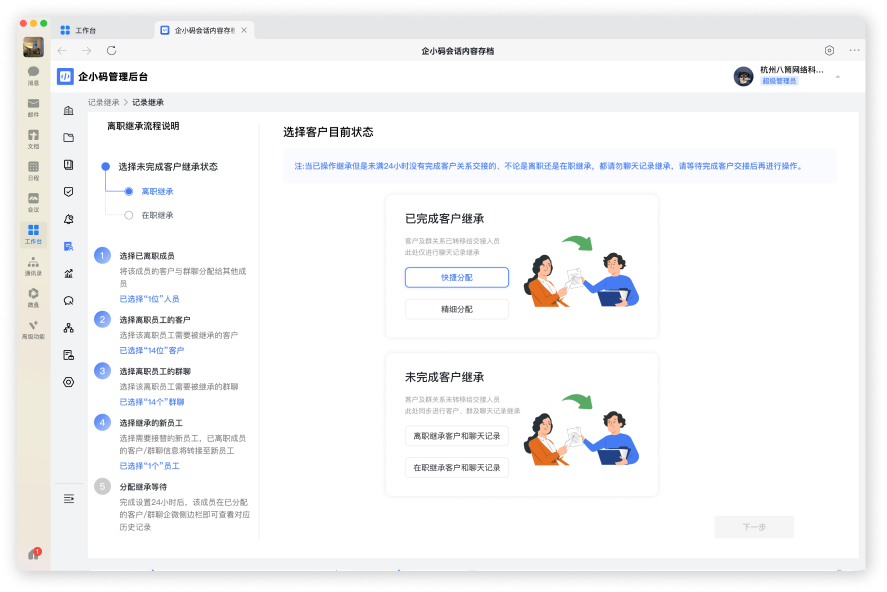Screen dimensions: 887x592
Task: Click step 3 选择离职员工的群聊
Action: 154,371
